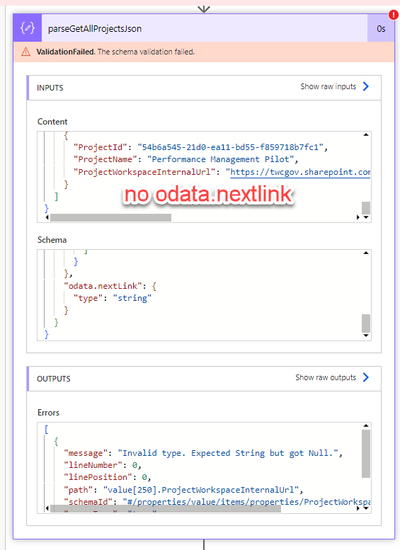Open the twcgov.sharepoint.com URL link
Screen dimensions: 400x550
tap(300, 172)
